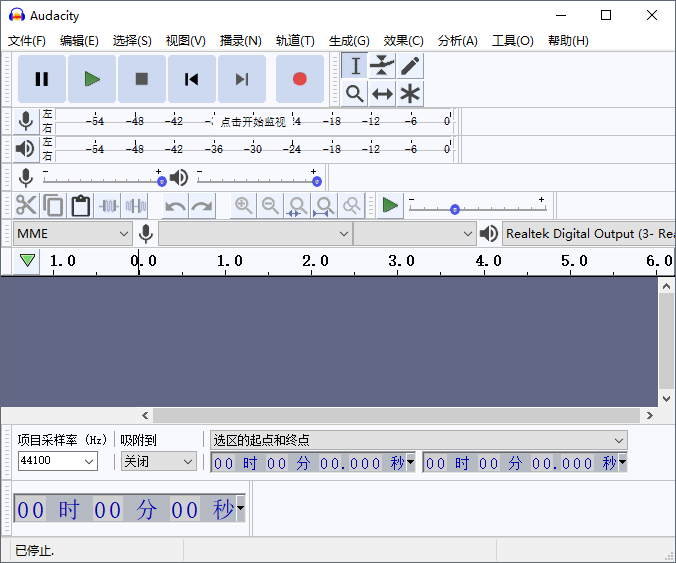Screen dimensions: 676x563
Task: Start recording with the red Record button
Action: click(300, 79)
